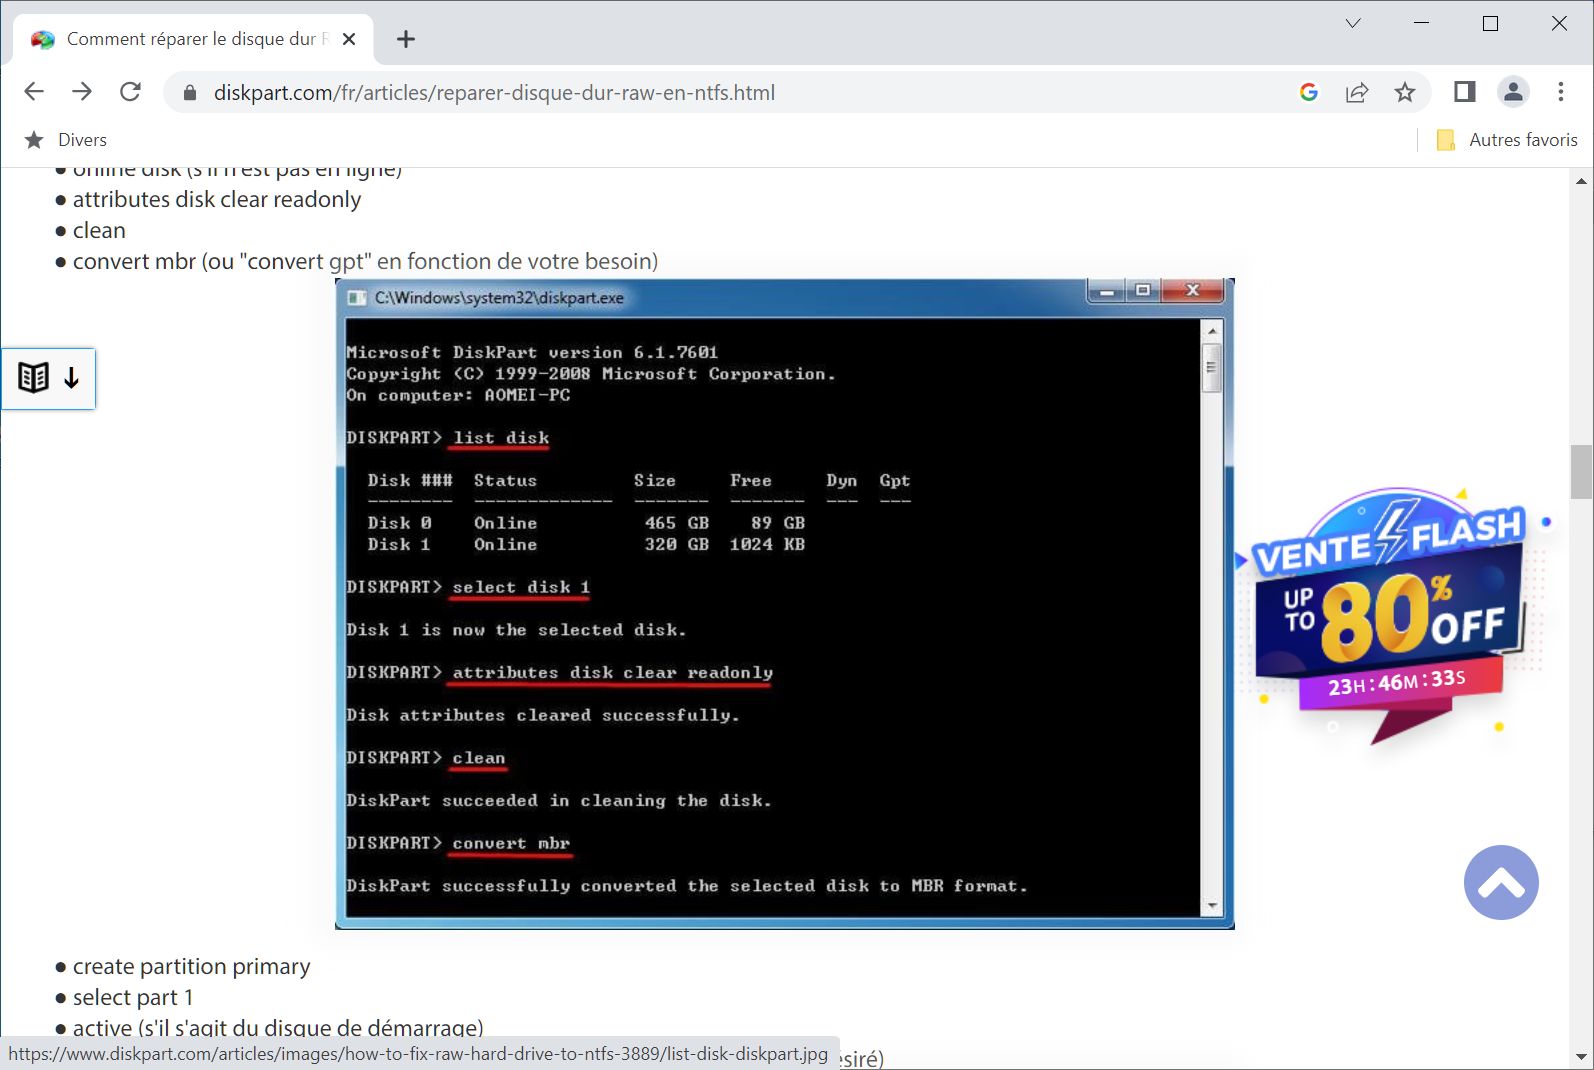The height and width of the screenshot is (1070, 1594).
Task: Open the user profile avatar
Action: (1513, 92)
